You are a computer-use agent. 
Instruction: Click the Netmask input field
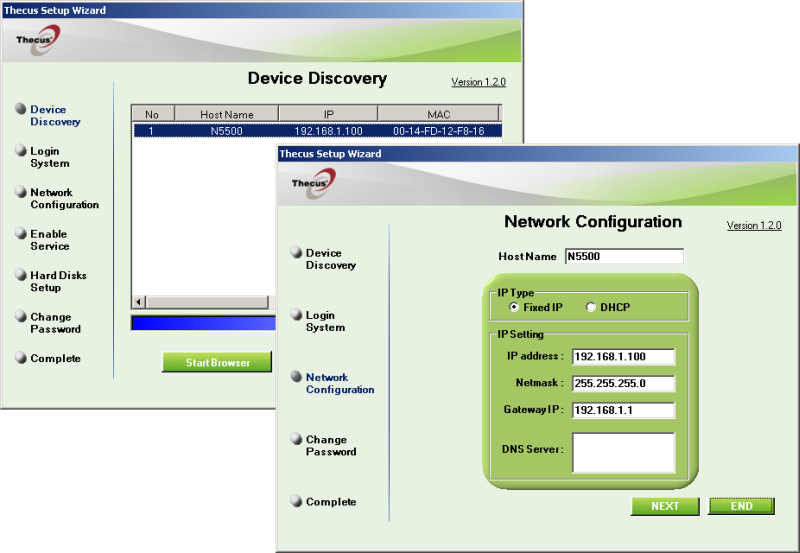pos(623,384)
